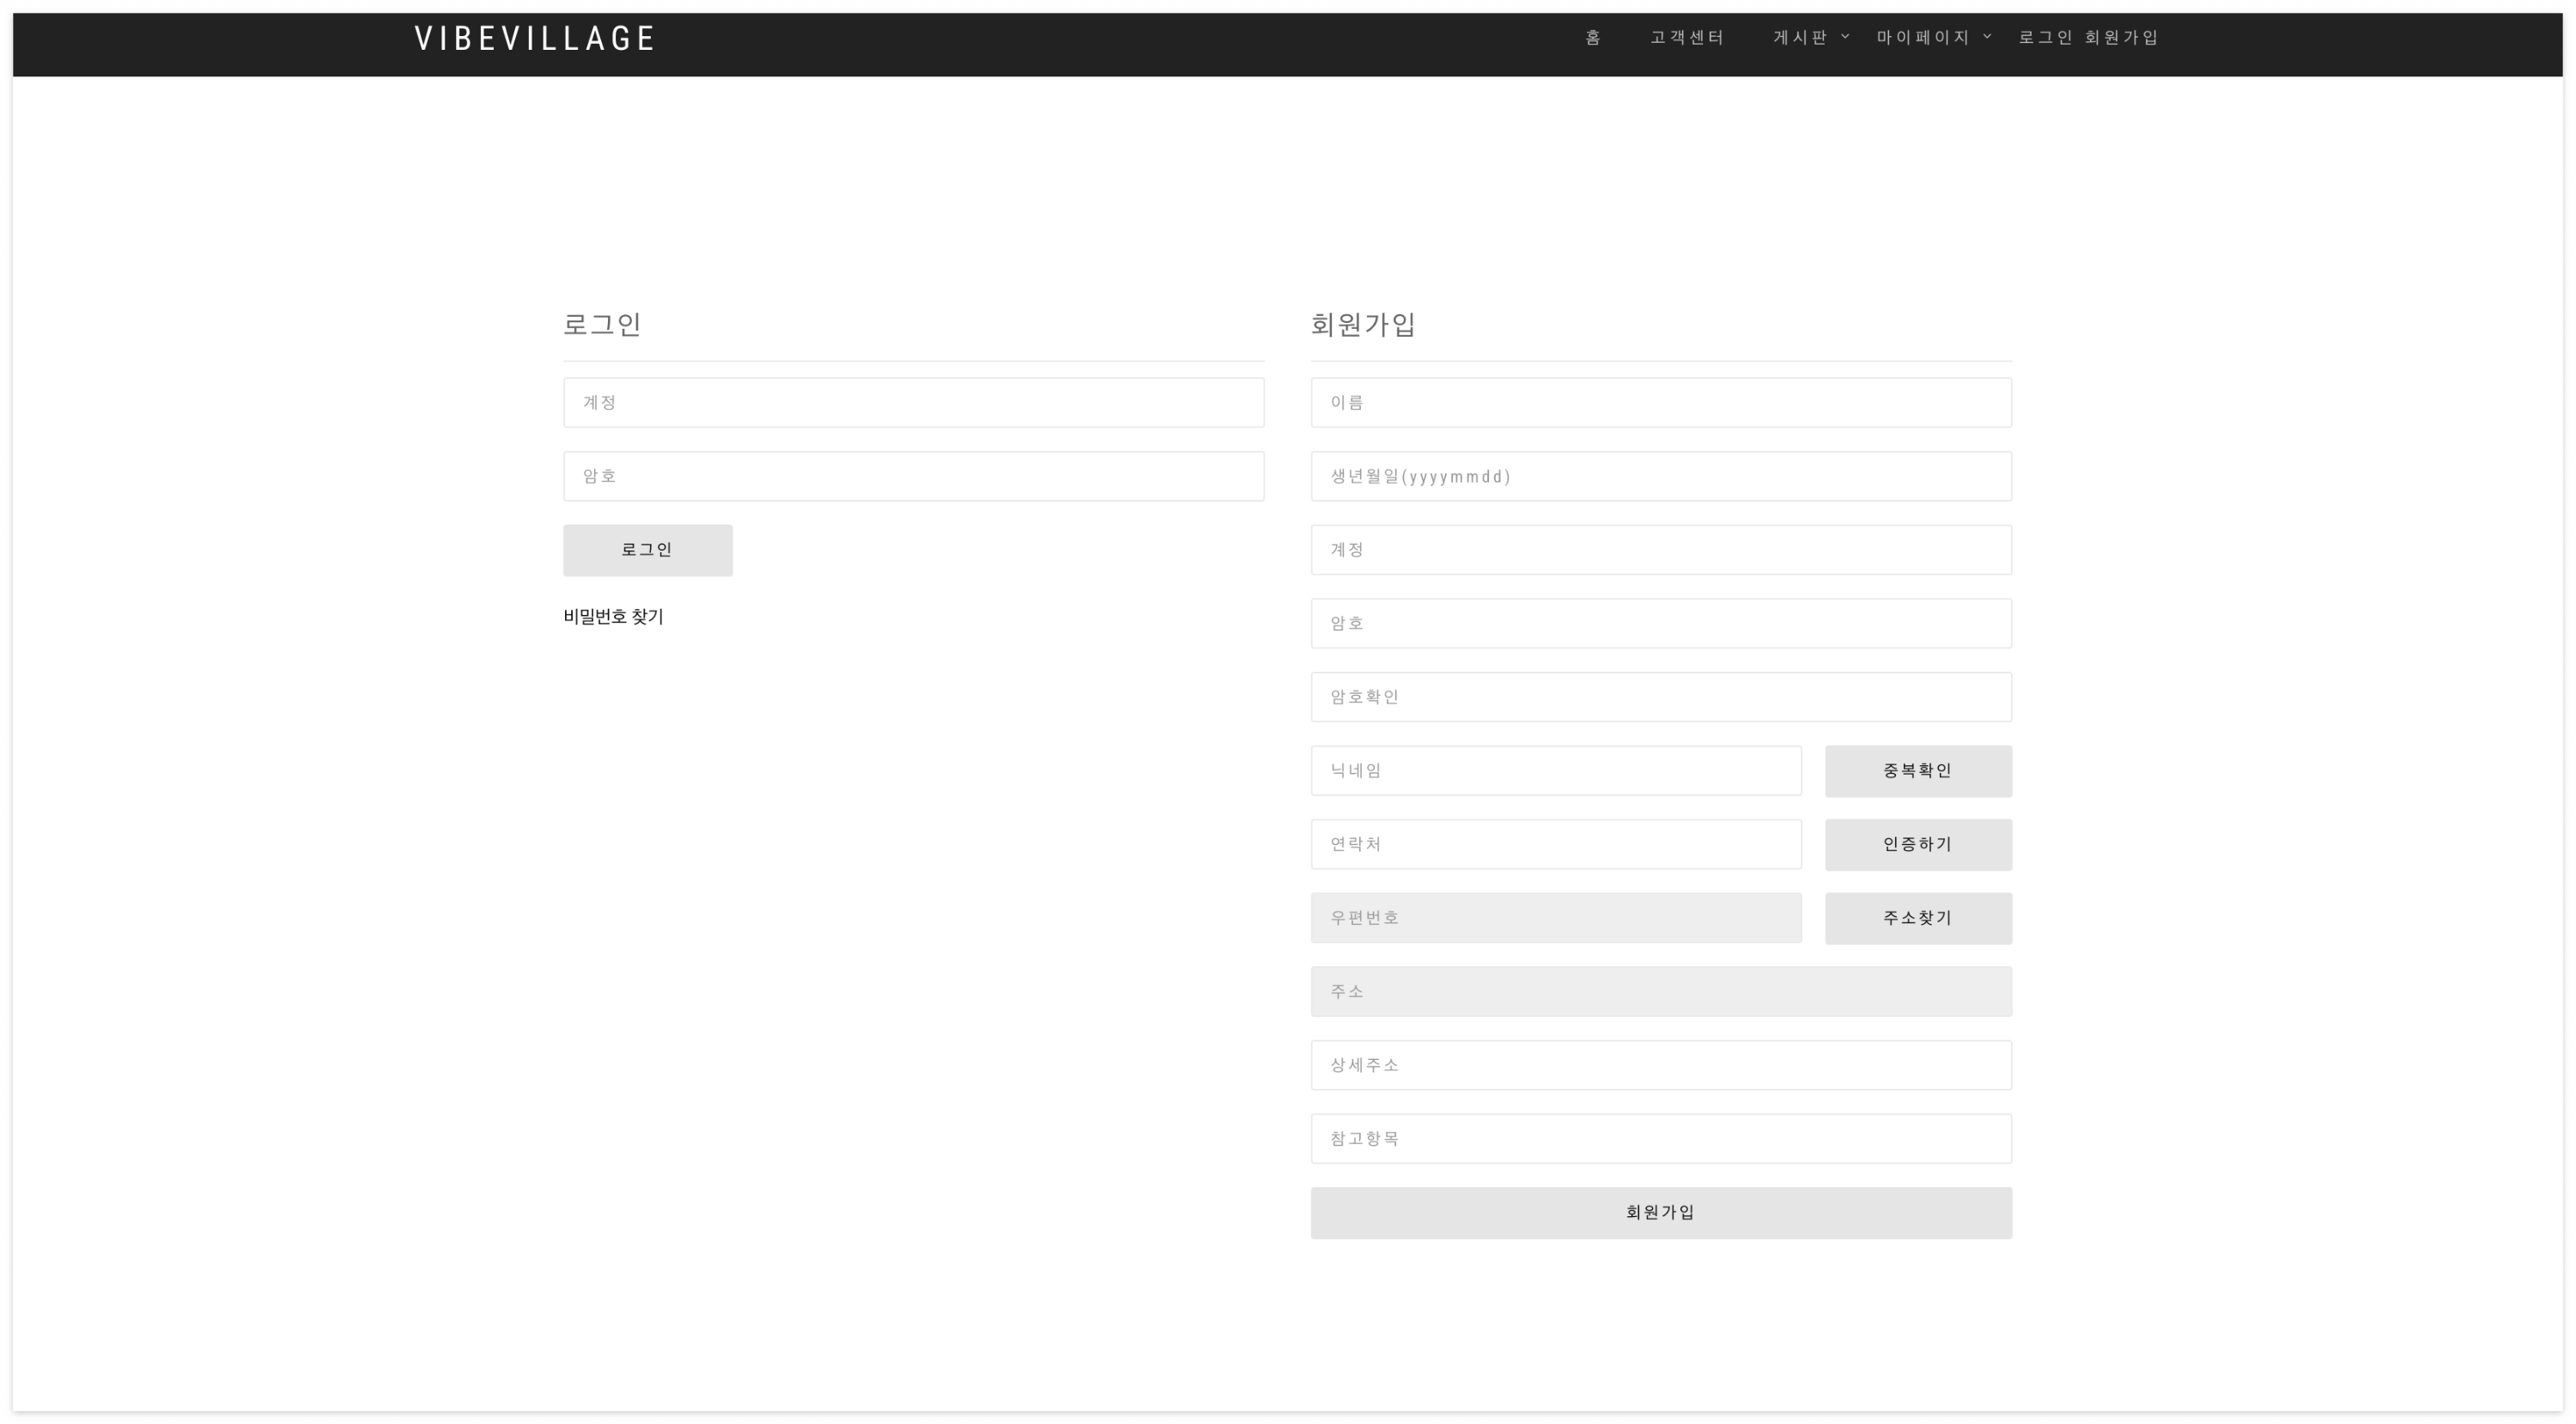Focus the 참고항목 input field

click(x=1660, y=1139)
